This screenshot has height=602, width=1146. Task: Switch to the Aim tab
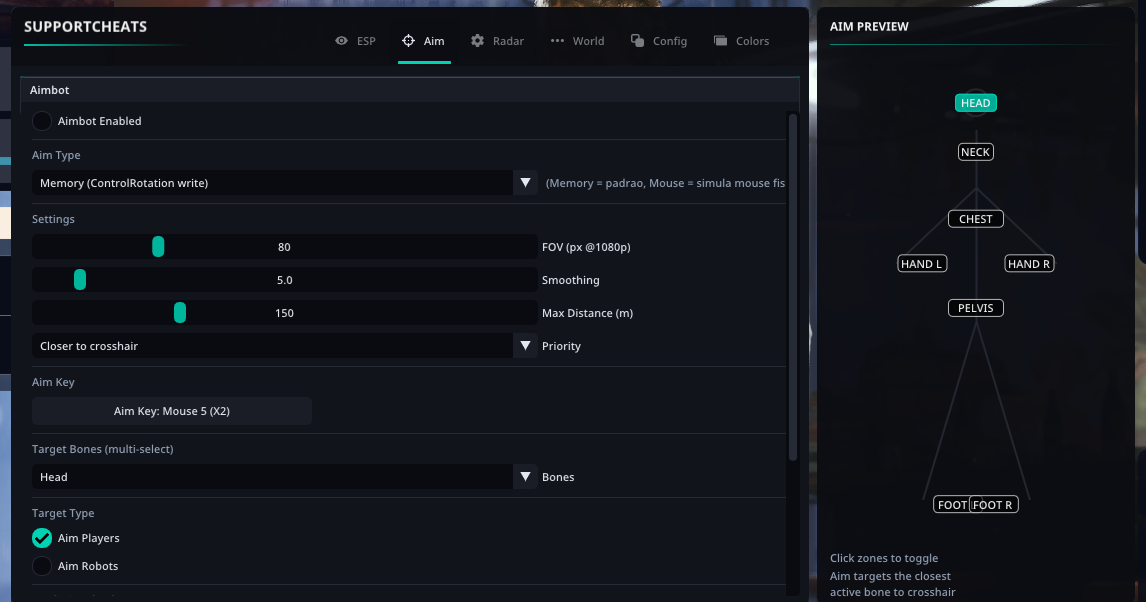point(424,41)
